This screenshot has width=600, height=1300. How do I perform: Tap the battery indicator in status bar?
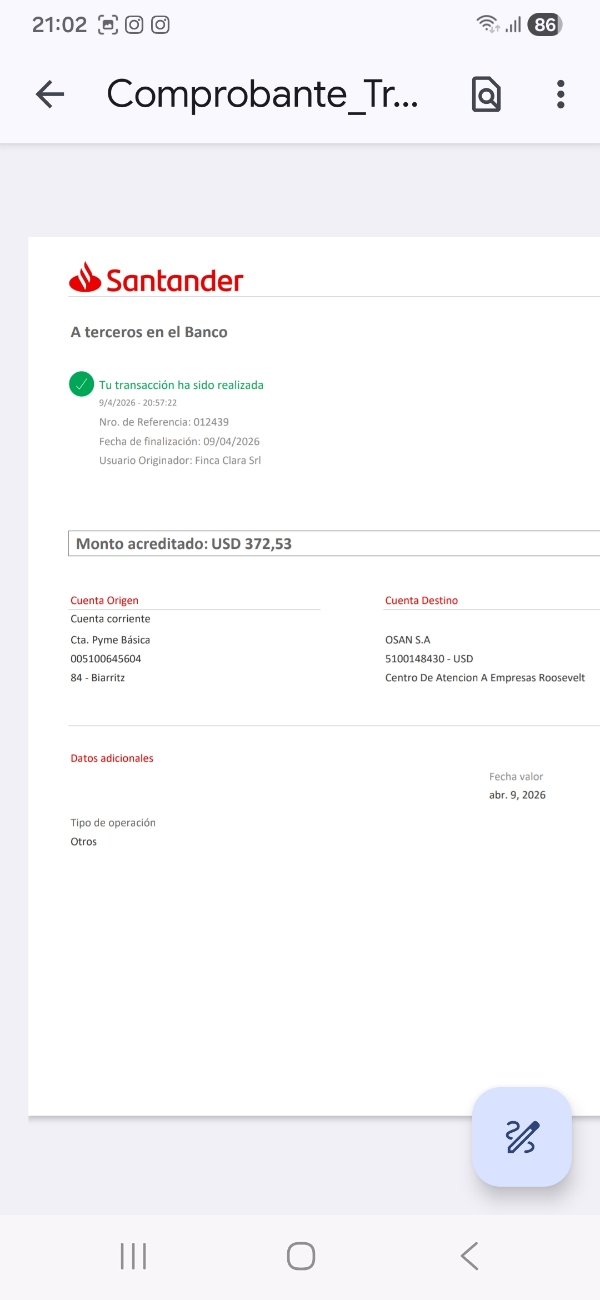(x=544, y=25)
